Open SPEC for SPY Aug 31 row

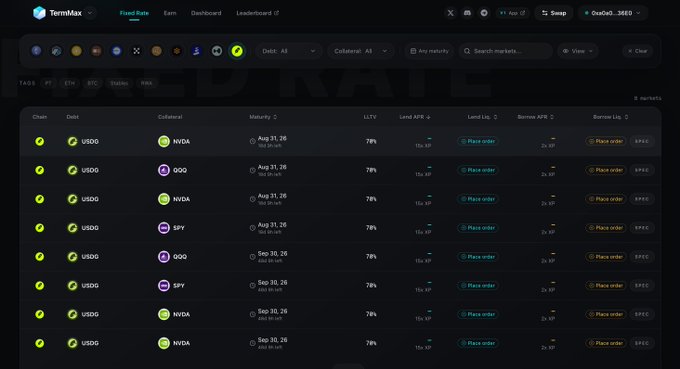642,228
